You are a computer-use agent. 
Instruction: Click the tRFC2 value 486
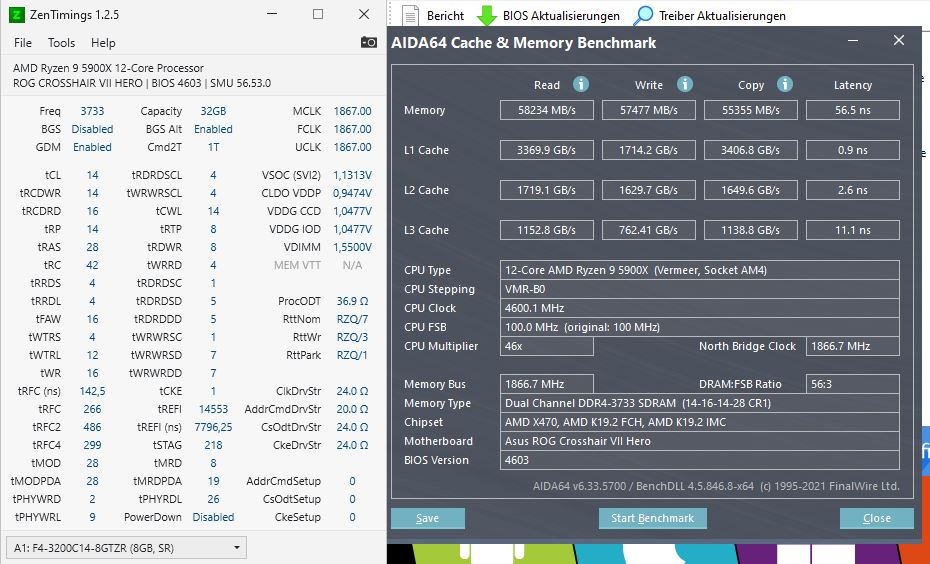[92, 427]
